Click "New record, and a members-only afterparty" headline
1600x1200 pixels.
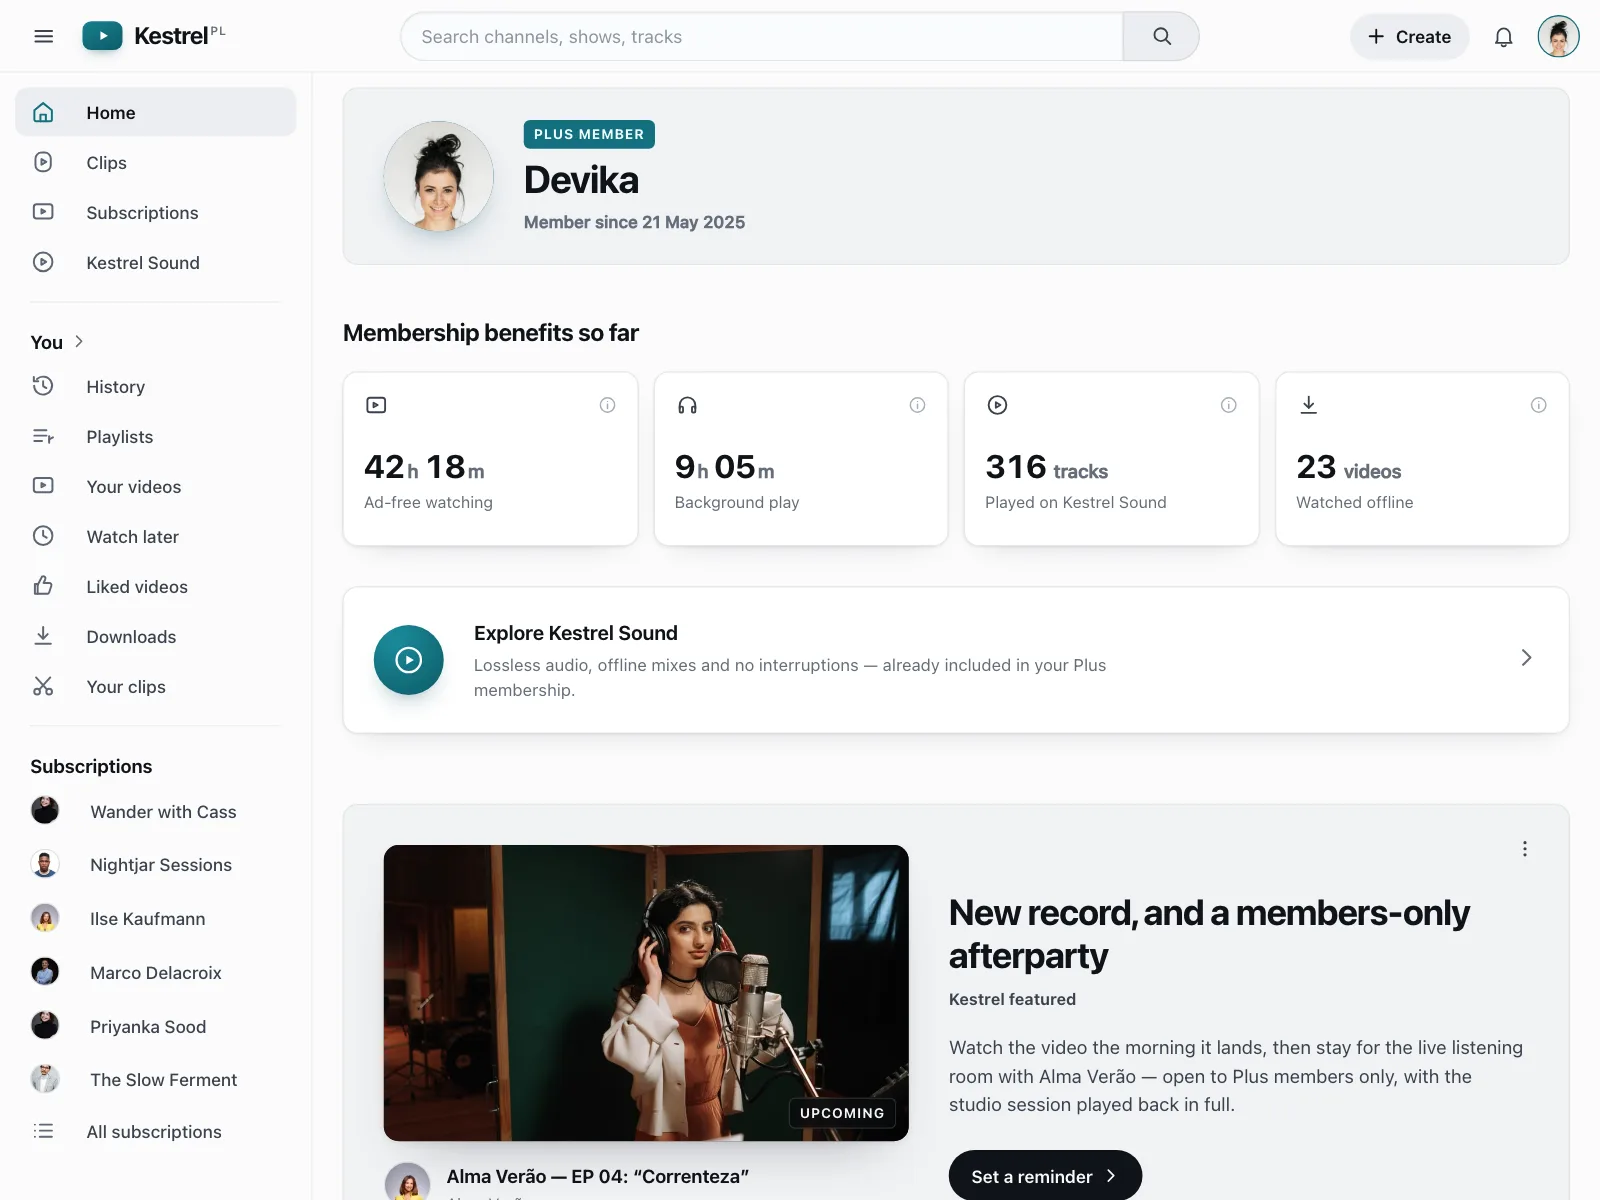tap(1209, 934)
